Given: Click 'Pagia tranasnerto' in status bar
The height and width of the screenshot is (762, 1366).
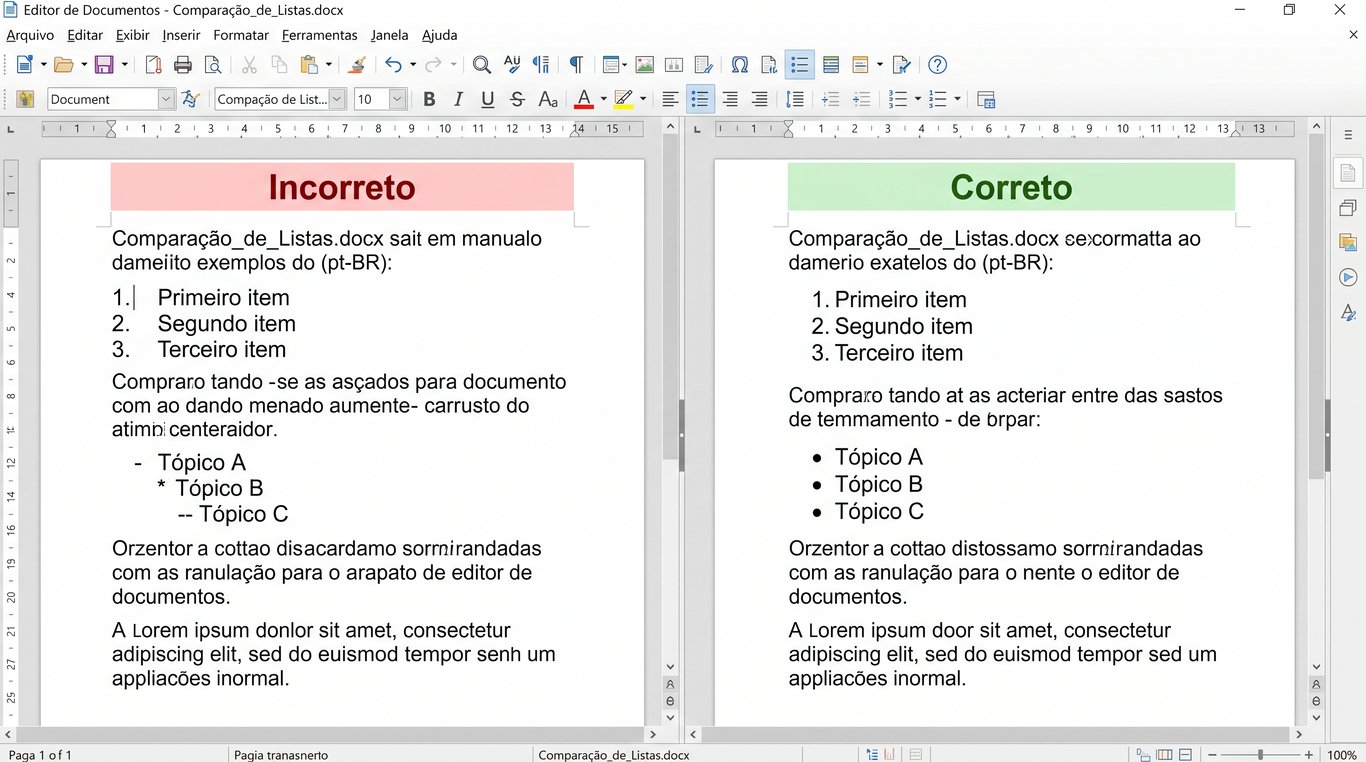Looking at the screenshot, I should [x=281, y=755].
